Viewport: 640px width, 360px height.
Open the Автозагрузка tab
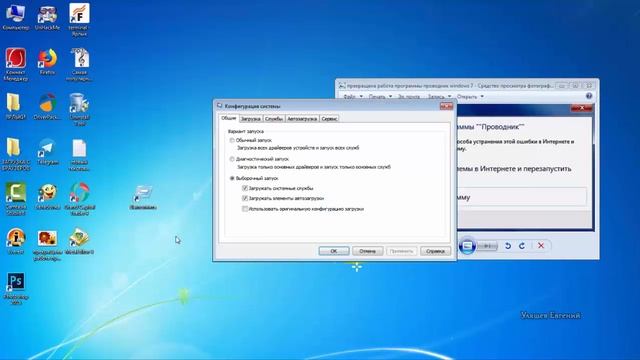pyautogui.click(x=302, y=119)
